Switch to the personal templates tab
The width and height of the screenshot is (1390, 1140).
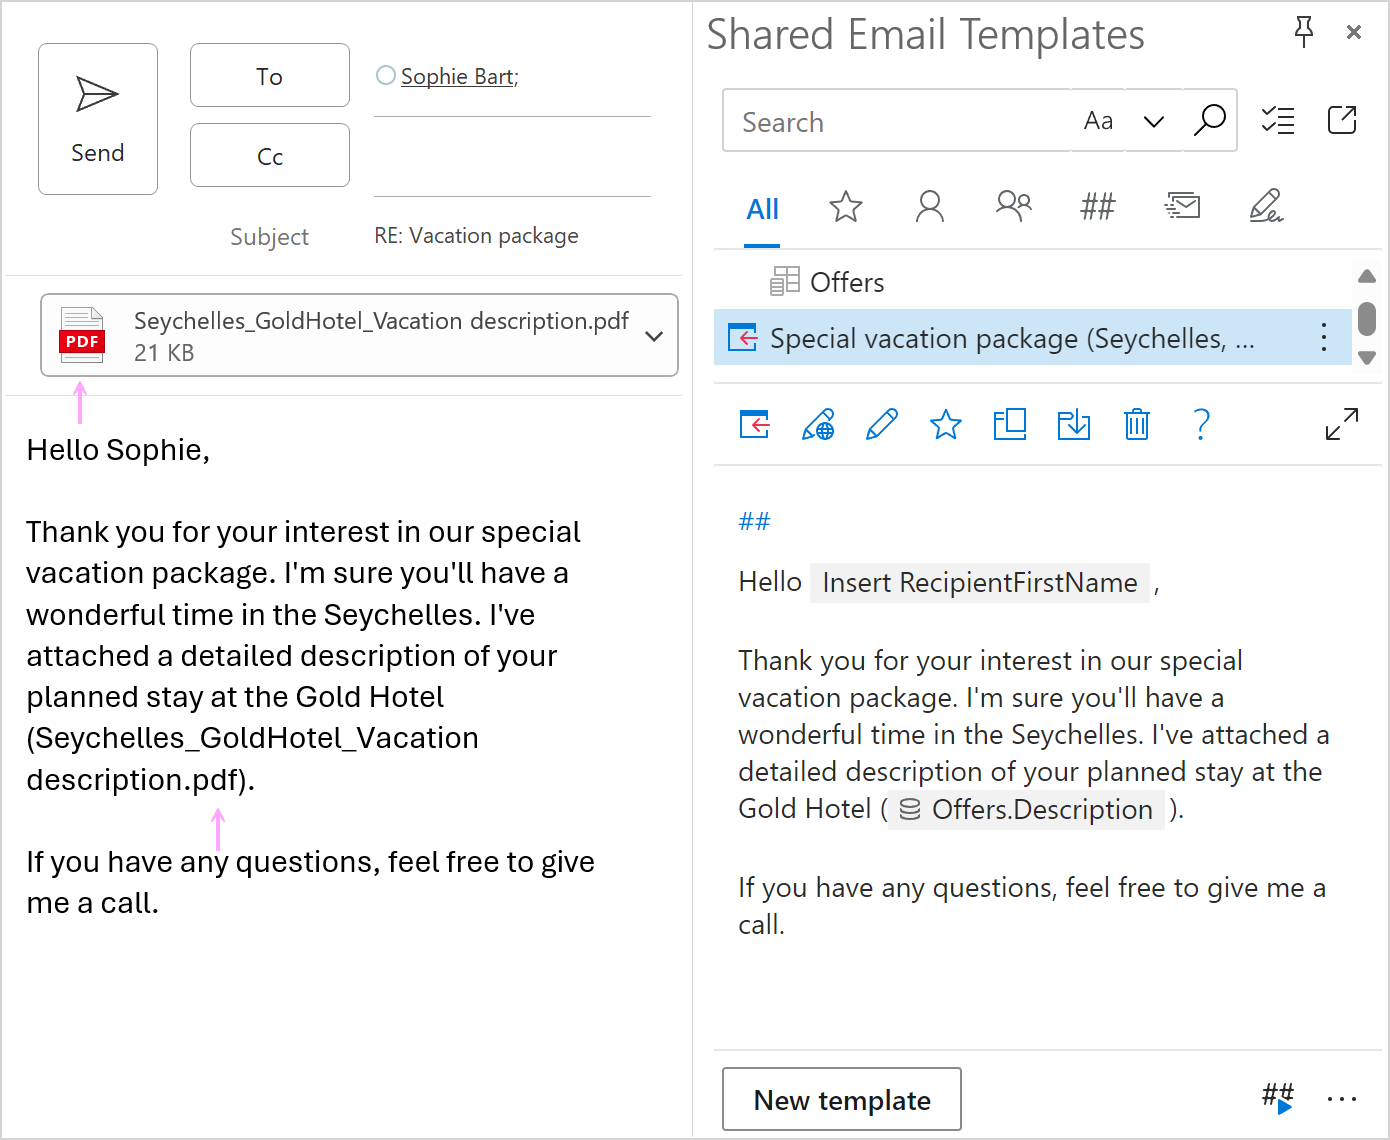click(x=930, y=206)
